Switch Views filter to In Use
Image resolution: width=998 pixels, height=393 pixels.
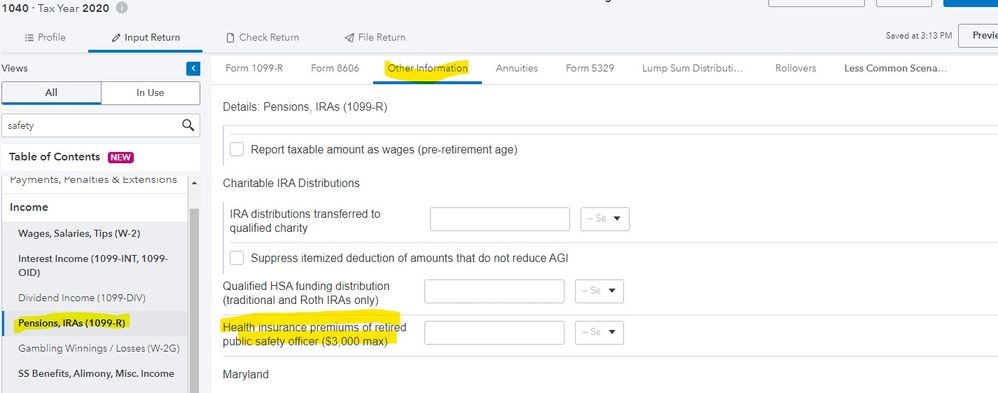(x=150, y=92)
